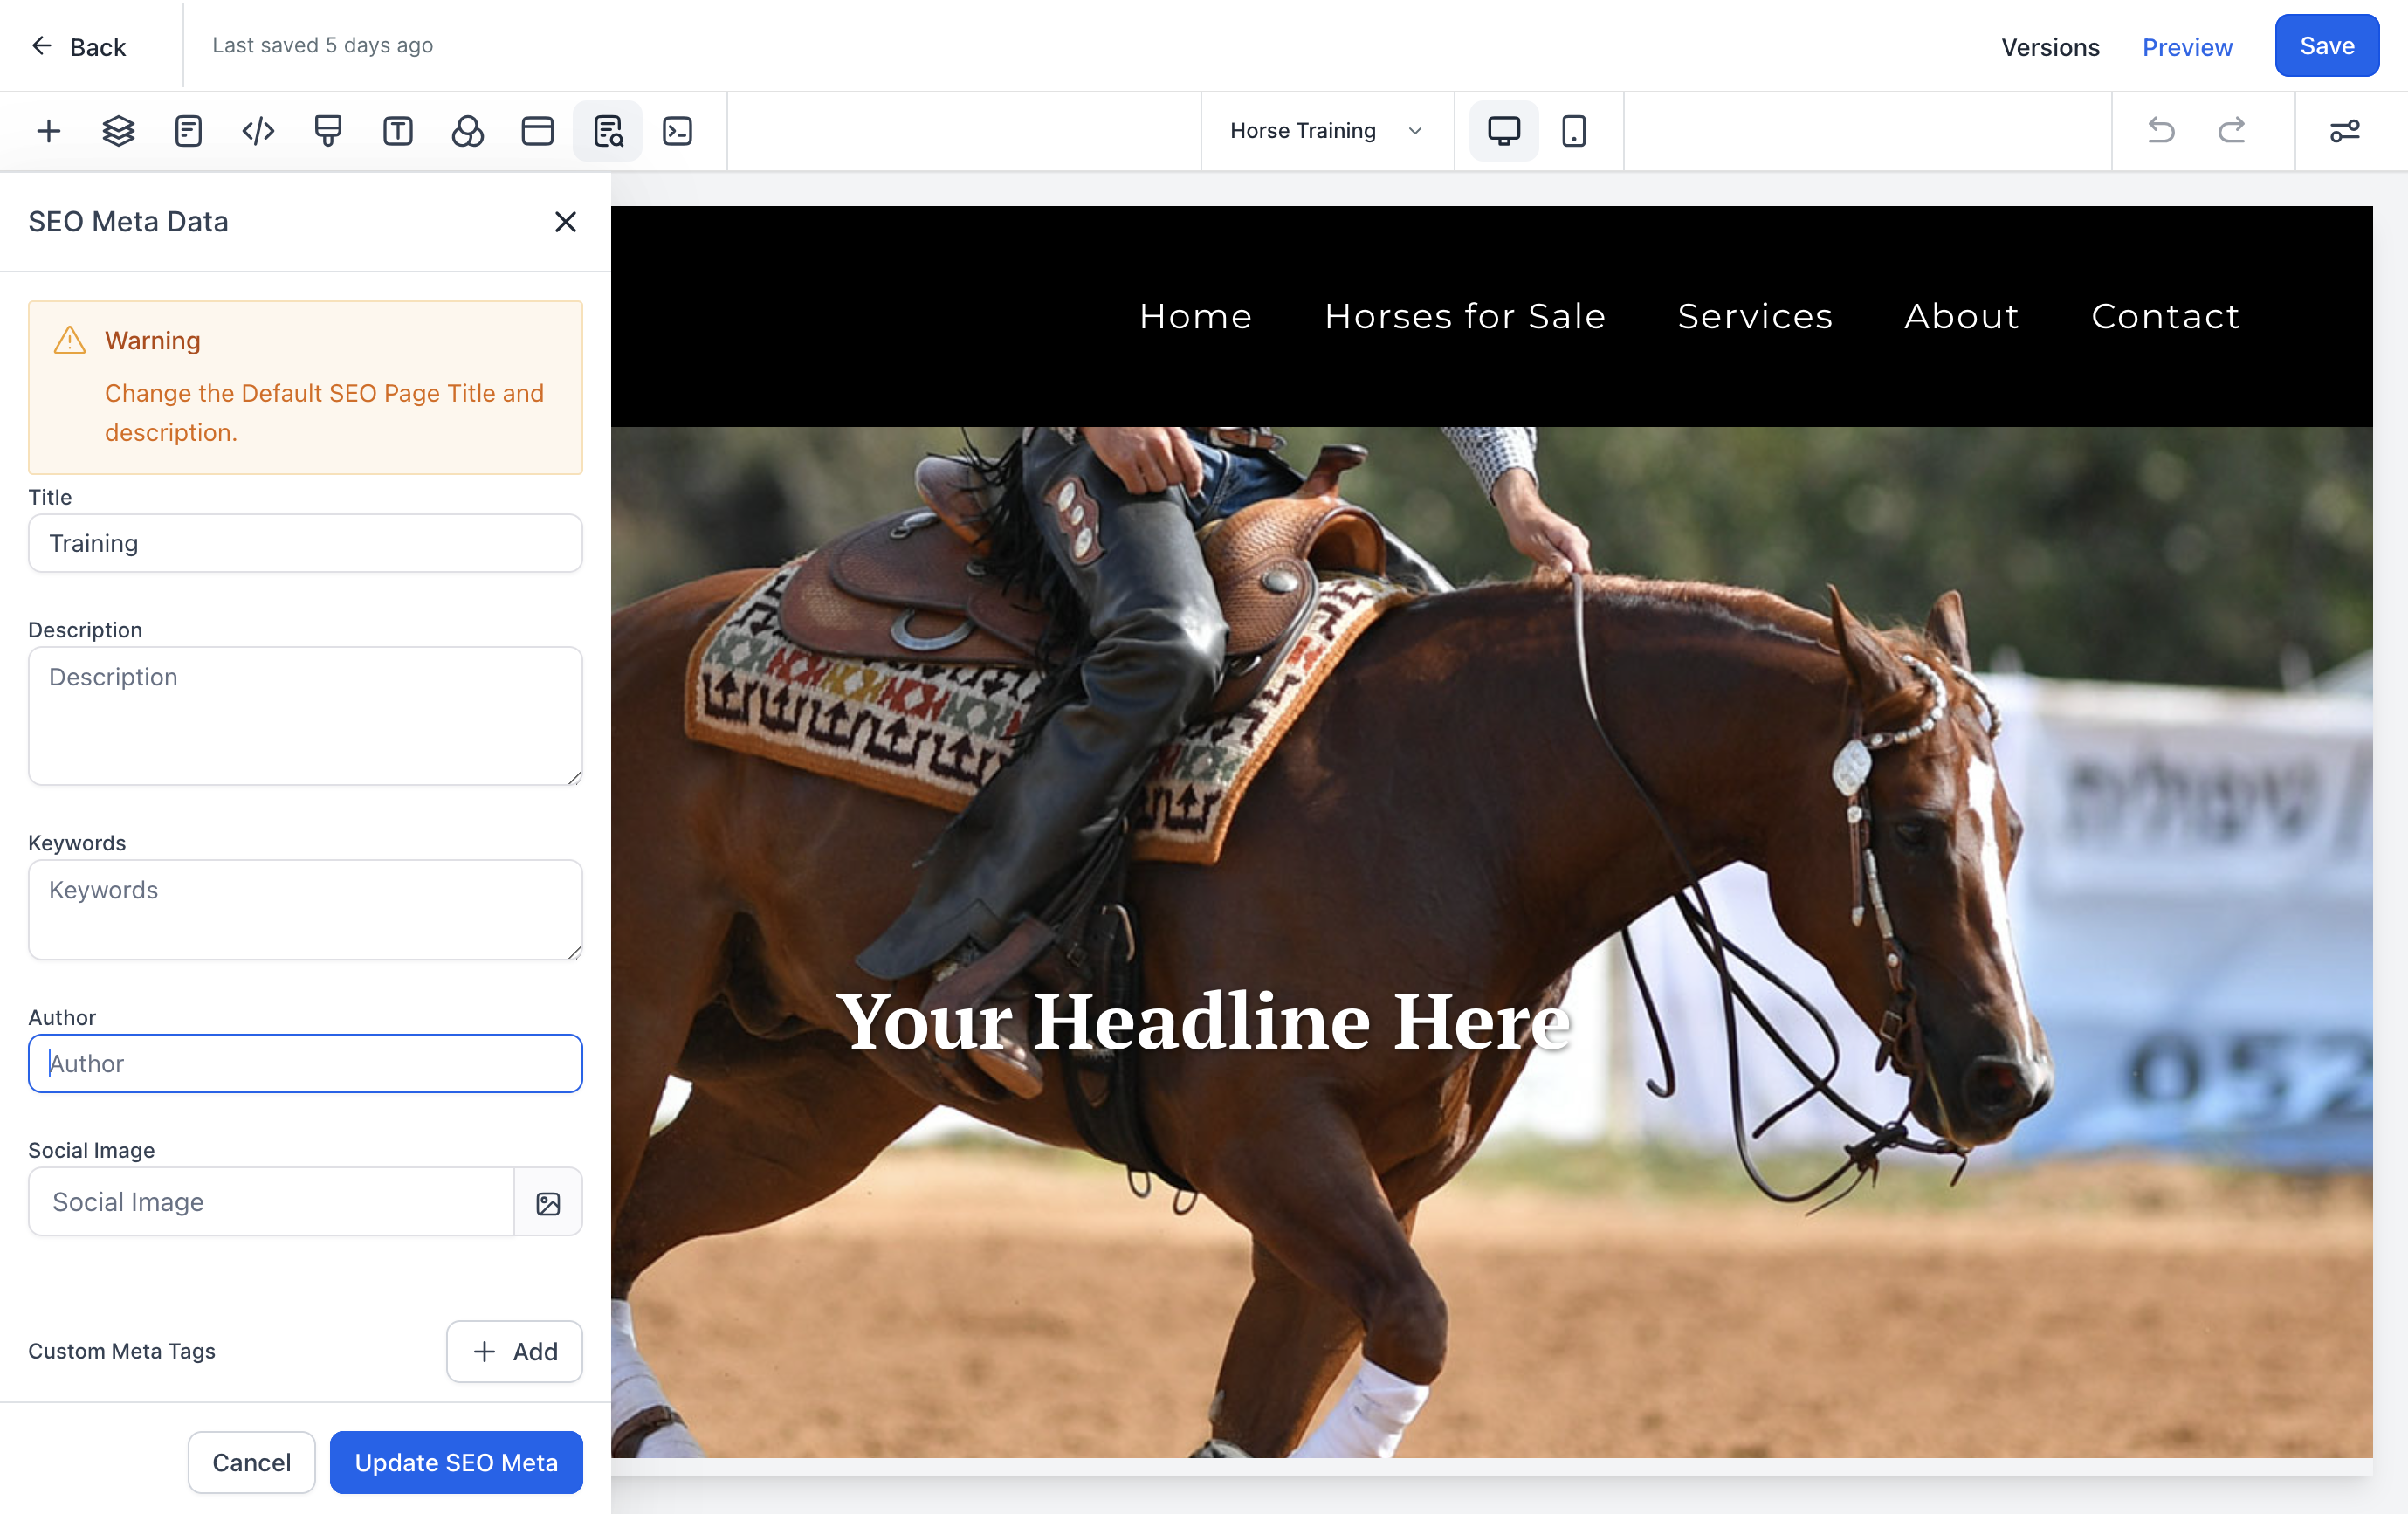Screen dimensions: 2408x1514
Task: Open the custom code brackets icon
Action: [258, 131]
